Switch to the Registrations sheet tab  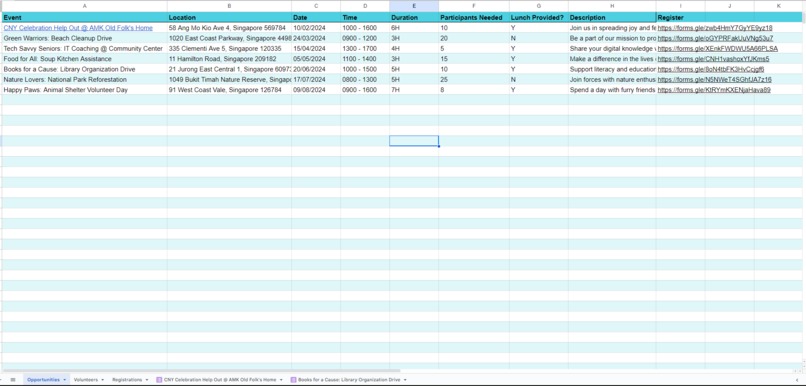pos(127,380)
